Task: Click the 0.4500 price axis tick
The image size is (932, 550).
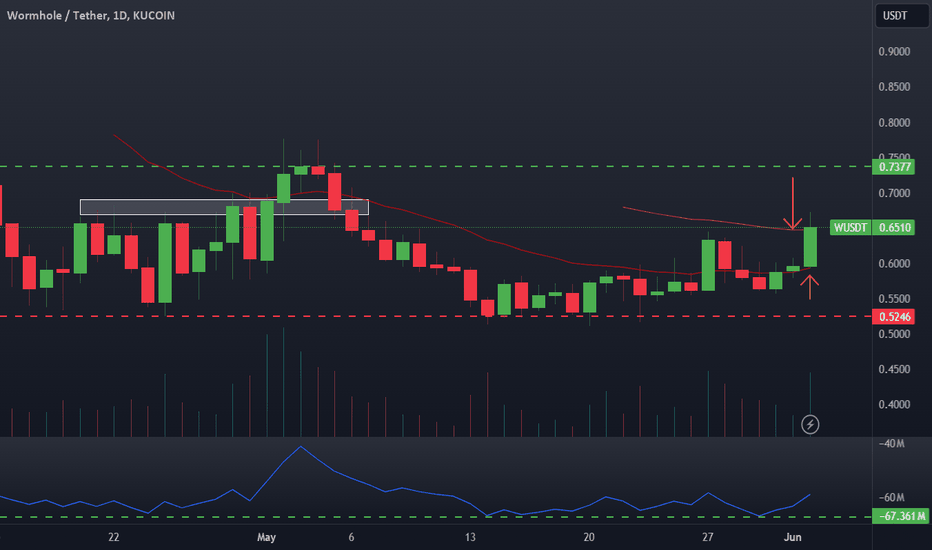Action: pyautogui.click(x=894, y=369)
